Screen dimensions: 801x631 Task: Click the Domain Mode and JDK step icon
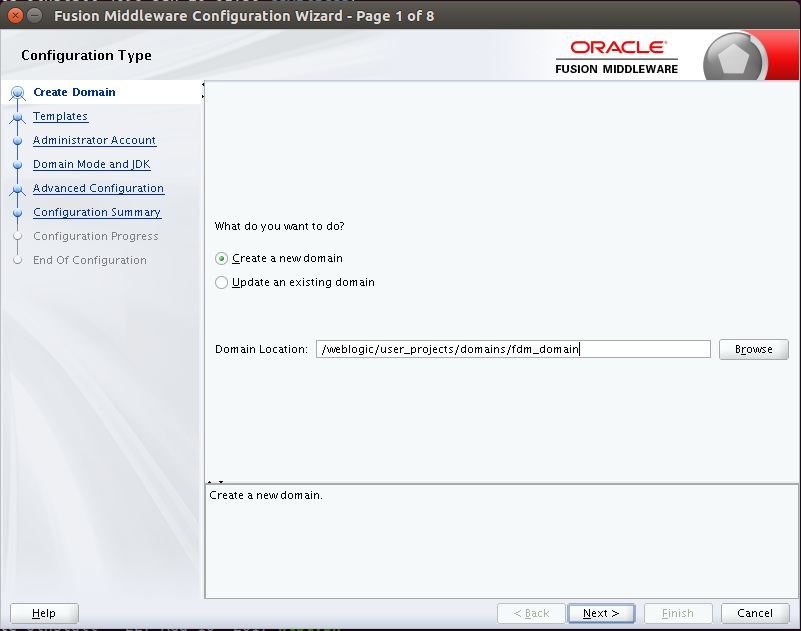coord(17,164)
